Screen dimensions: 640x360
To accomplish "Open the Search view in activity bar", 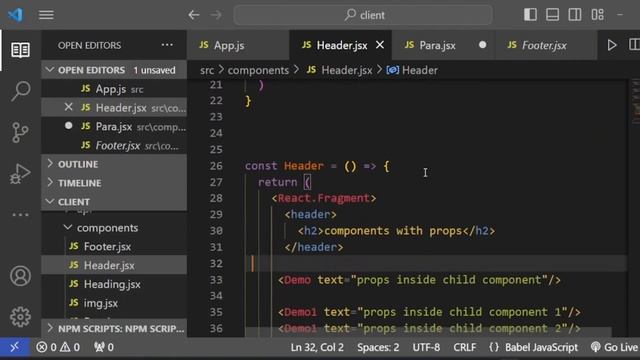I will (x=20, y=91).
